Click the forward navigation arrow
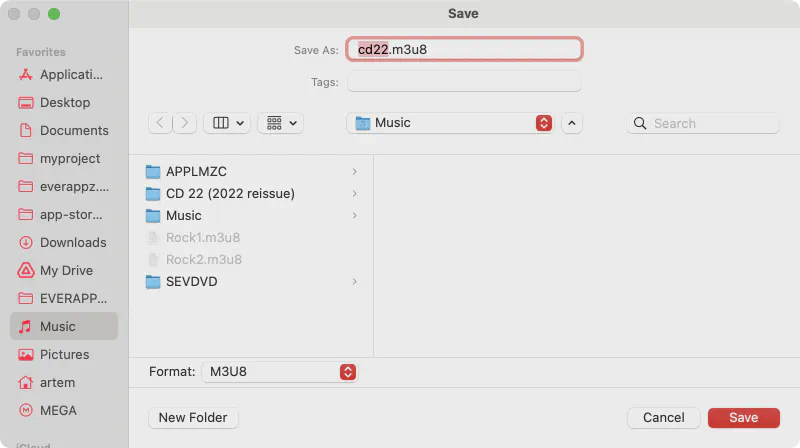The width and height of the screenshot is (800, 448). pos(185,123)
